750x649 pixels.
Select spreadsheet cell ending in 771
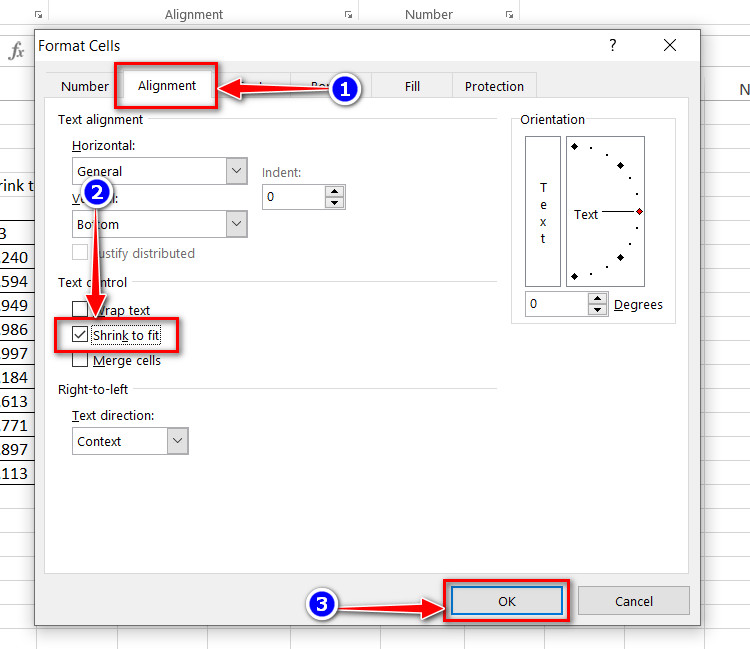click(x=17, y=425)
